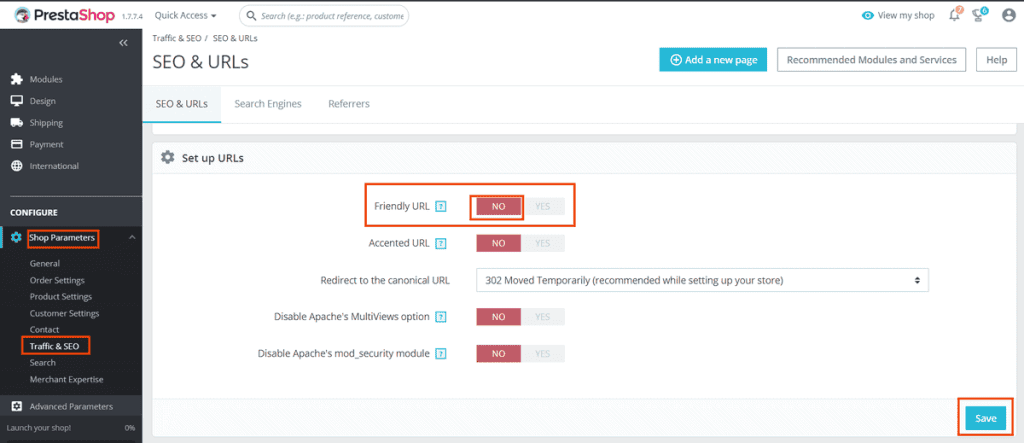Open Design in sidebar
Viewport: 1024px width, 443px height.
coord(42,101)
